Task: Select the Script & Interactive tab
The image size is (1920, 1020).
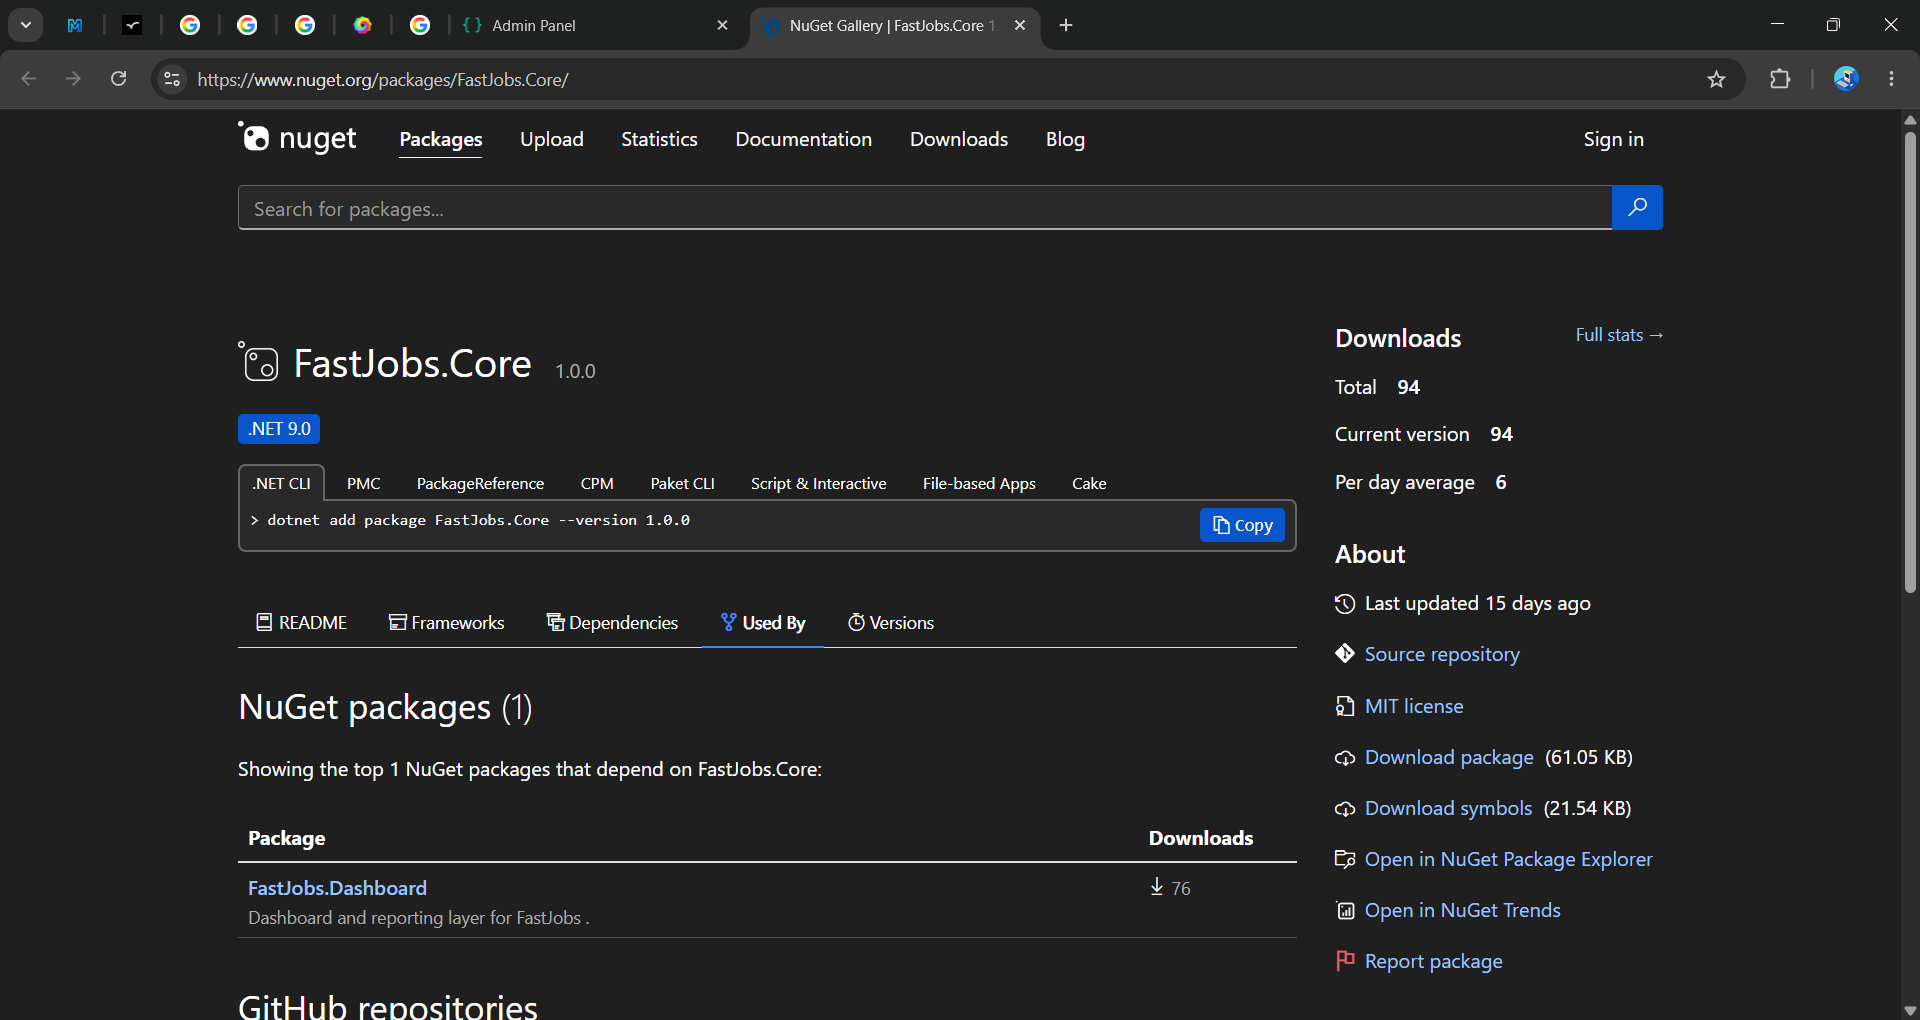Action: click(x=818, y=483)
